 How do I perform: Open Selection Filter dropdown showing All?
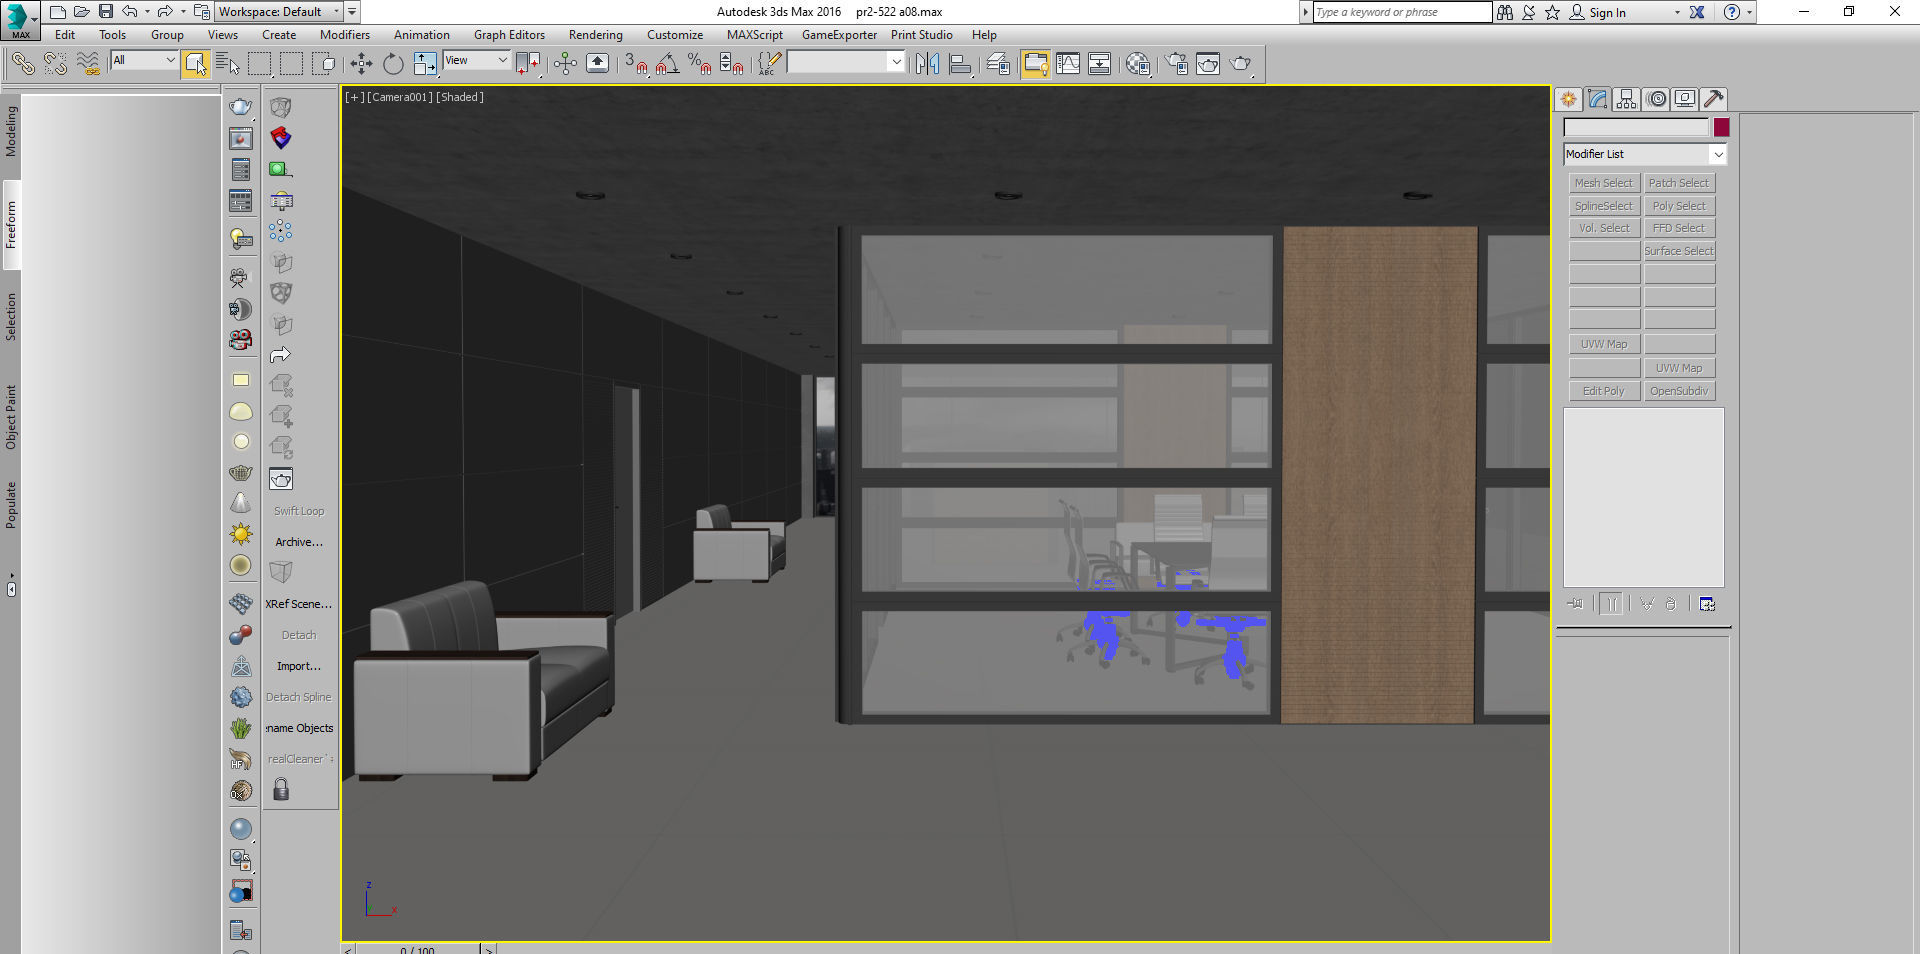[144, 61]
